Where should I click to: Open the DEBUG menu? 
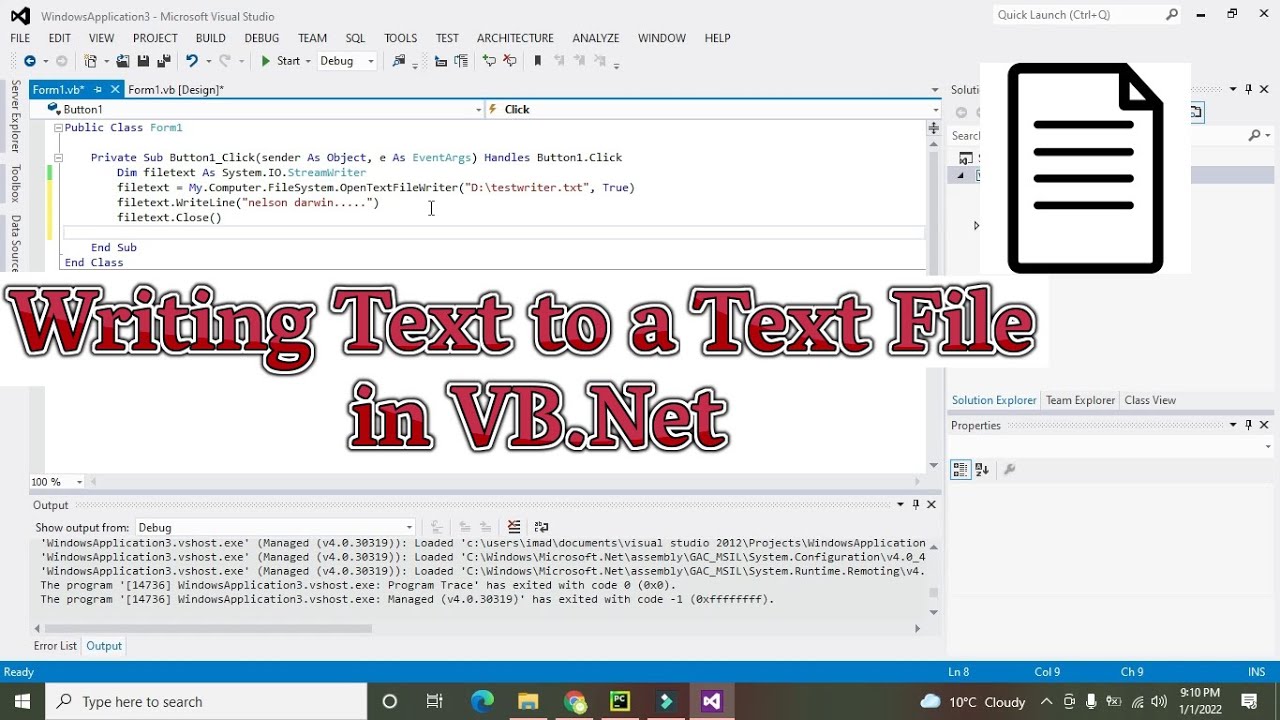click(x=262, y=38)
